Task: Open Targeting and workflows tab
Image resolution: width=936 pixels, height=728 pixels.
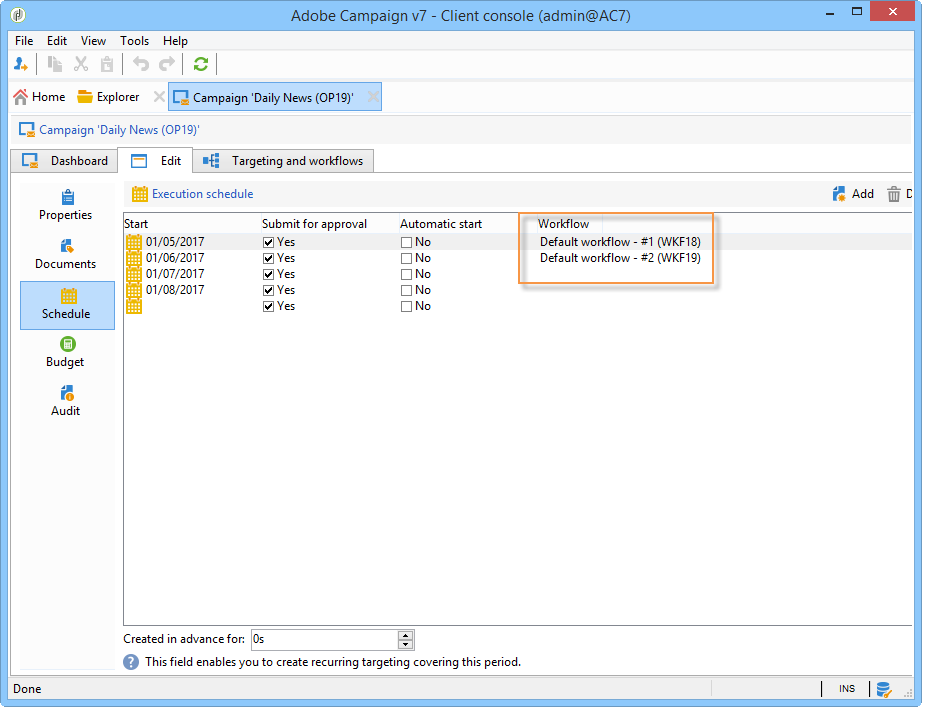Action: click(284, 161)
